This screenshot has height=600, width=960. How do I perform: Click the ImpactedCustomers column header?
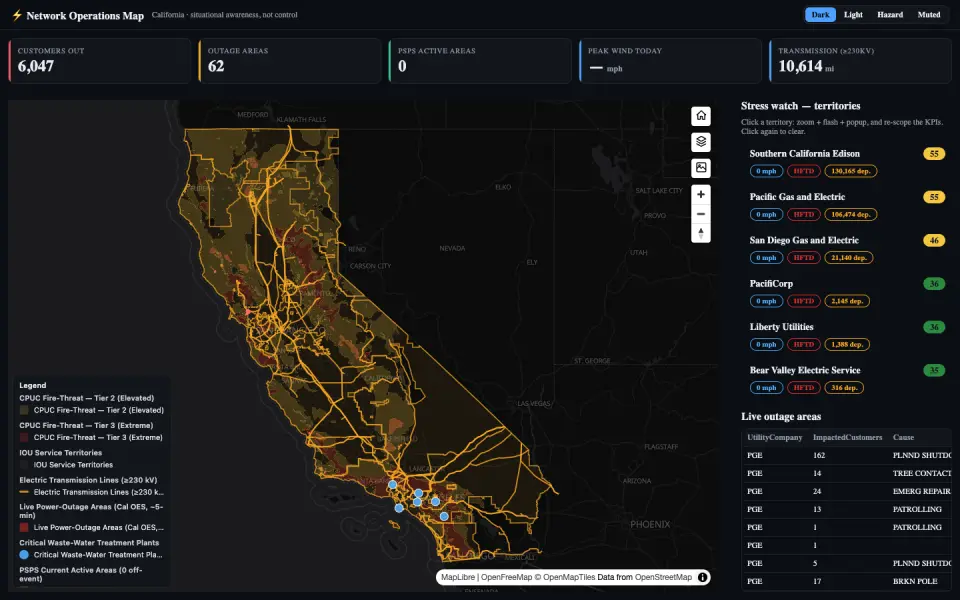847,437
